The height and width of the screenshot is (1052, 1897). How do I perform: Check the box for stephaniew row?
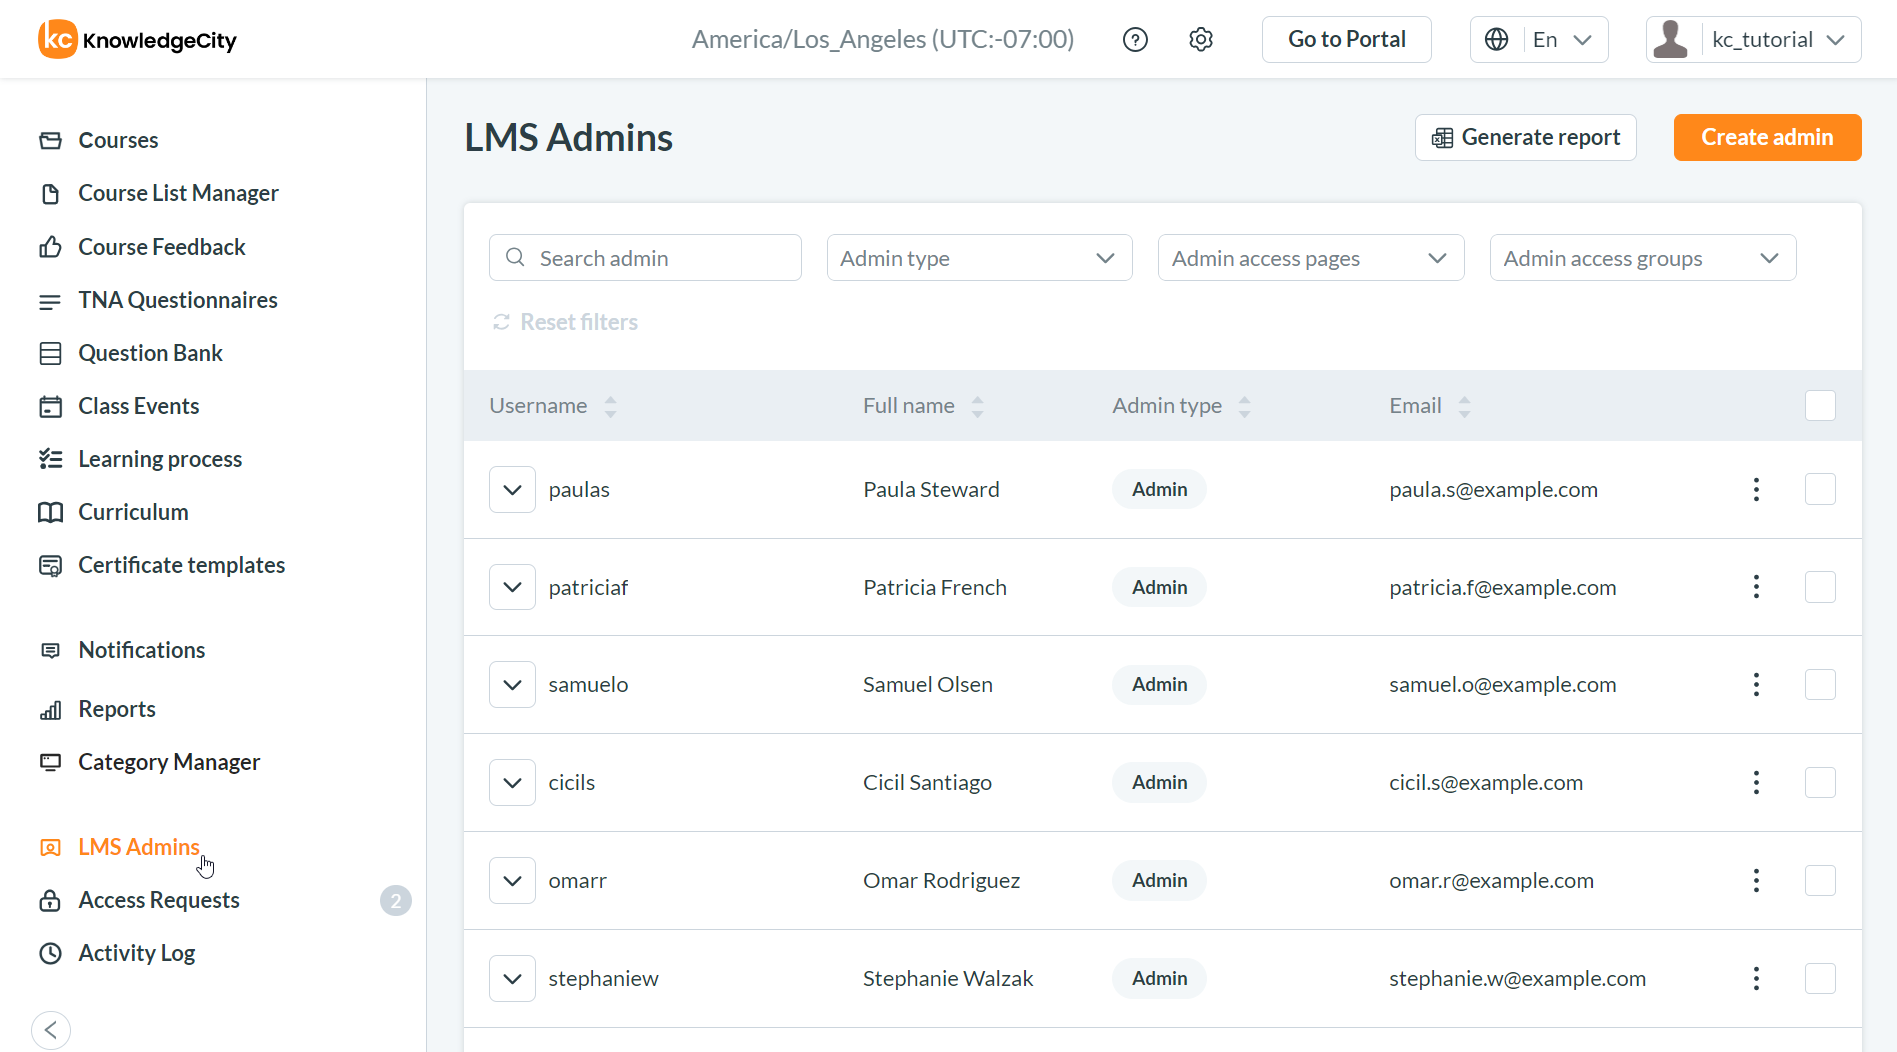(1820, 978)
